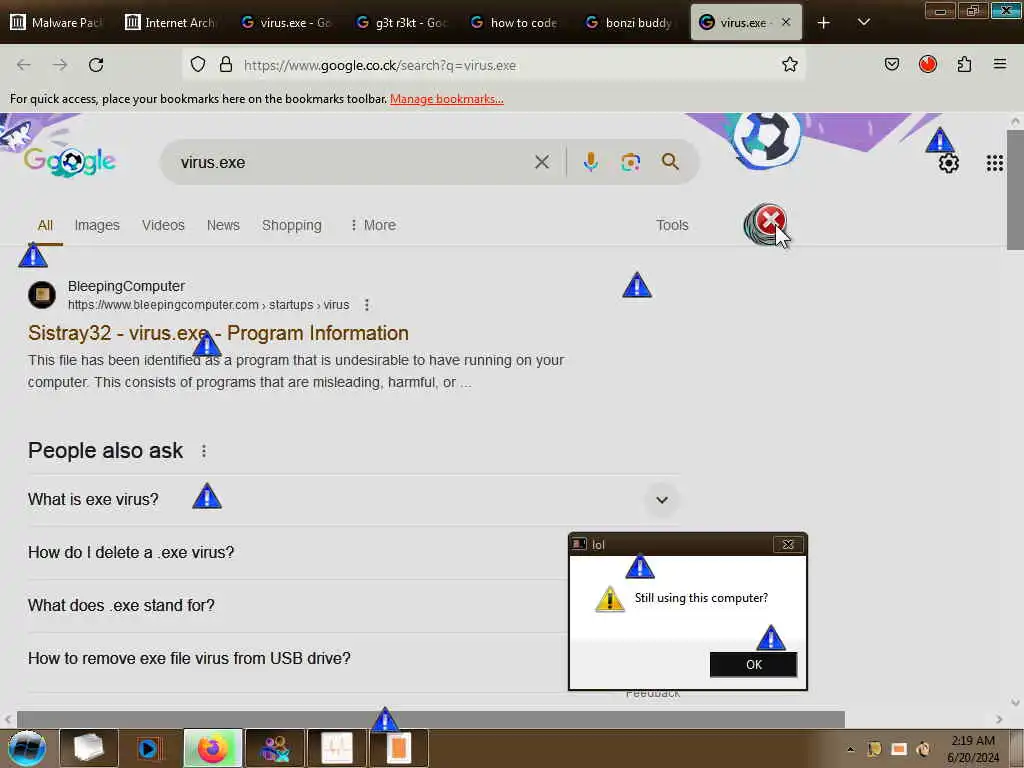
Task: Select the Videos search tab
Action: click(163, 225)
